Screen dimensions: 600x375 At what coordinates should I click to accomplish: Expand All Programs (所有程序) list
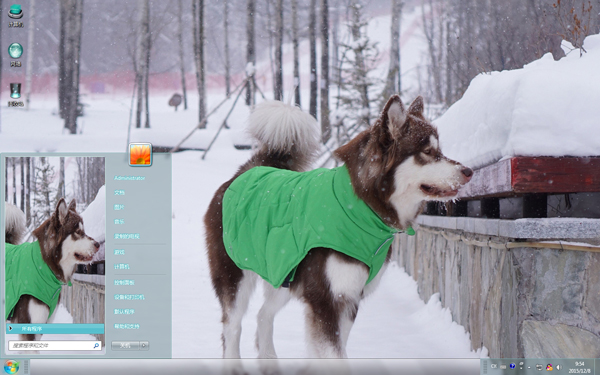[55, 329]
